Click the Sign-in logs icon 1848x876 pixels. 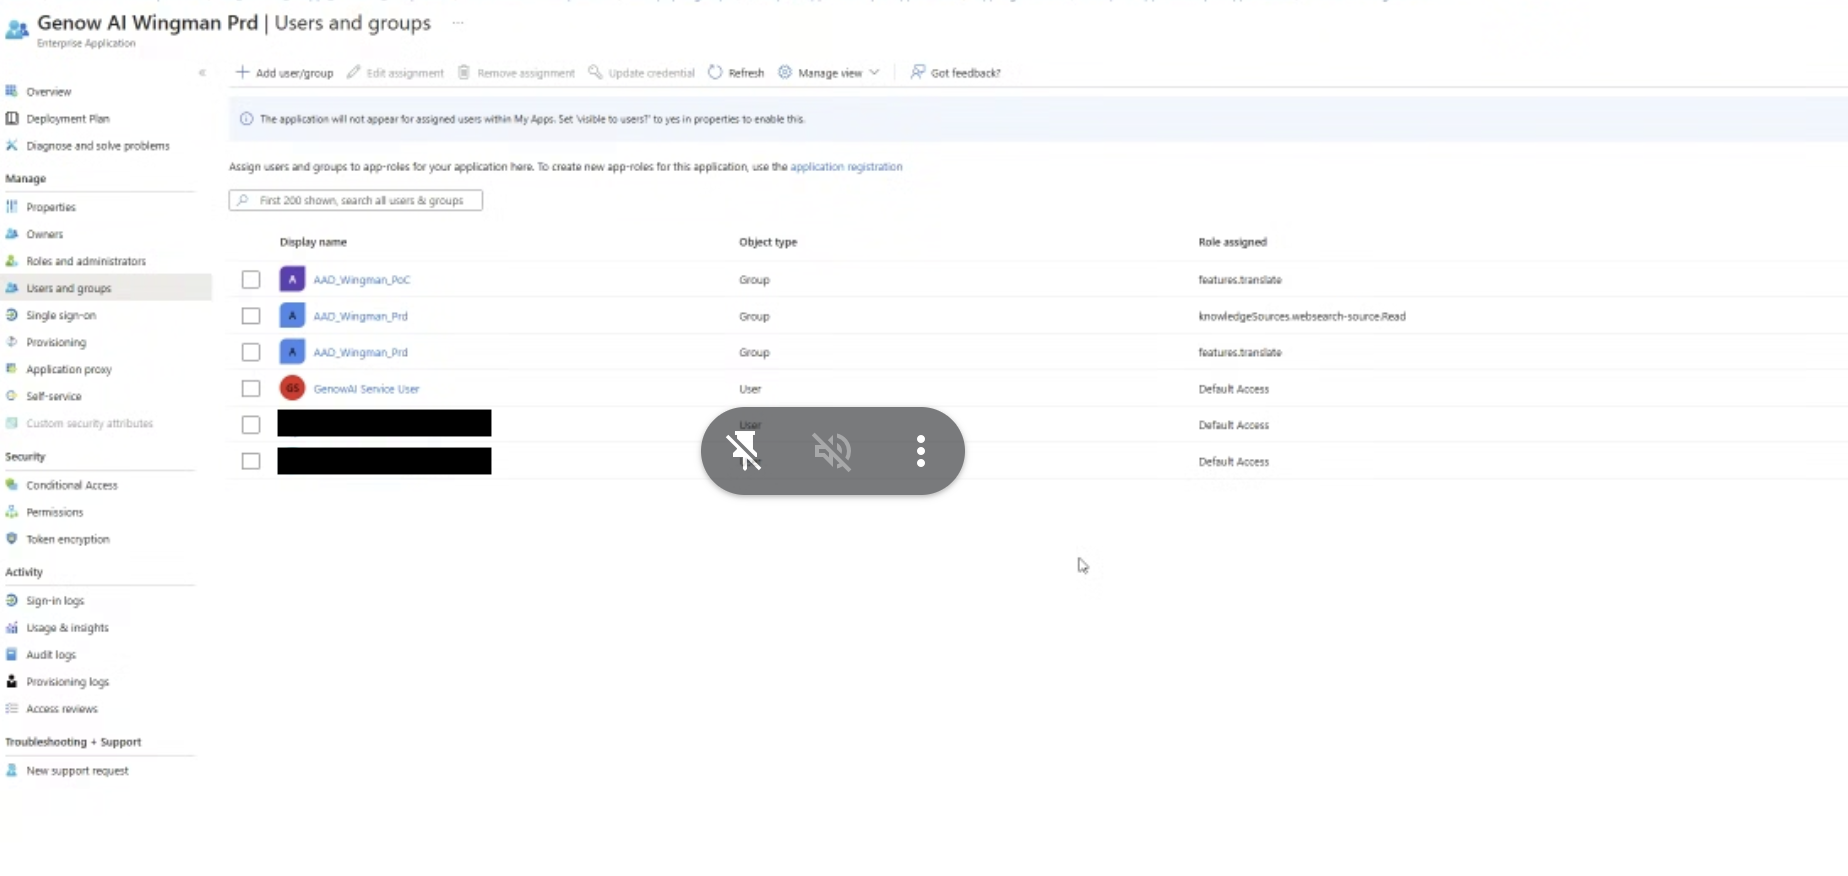pos(12,601)
